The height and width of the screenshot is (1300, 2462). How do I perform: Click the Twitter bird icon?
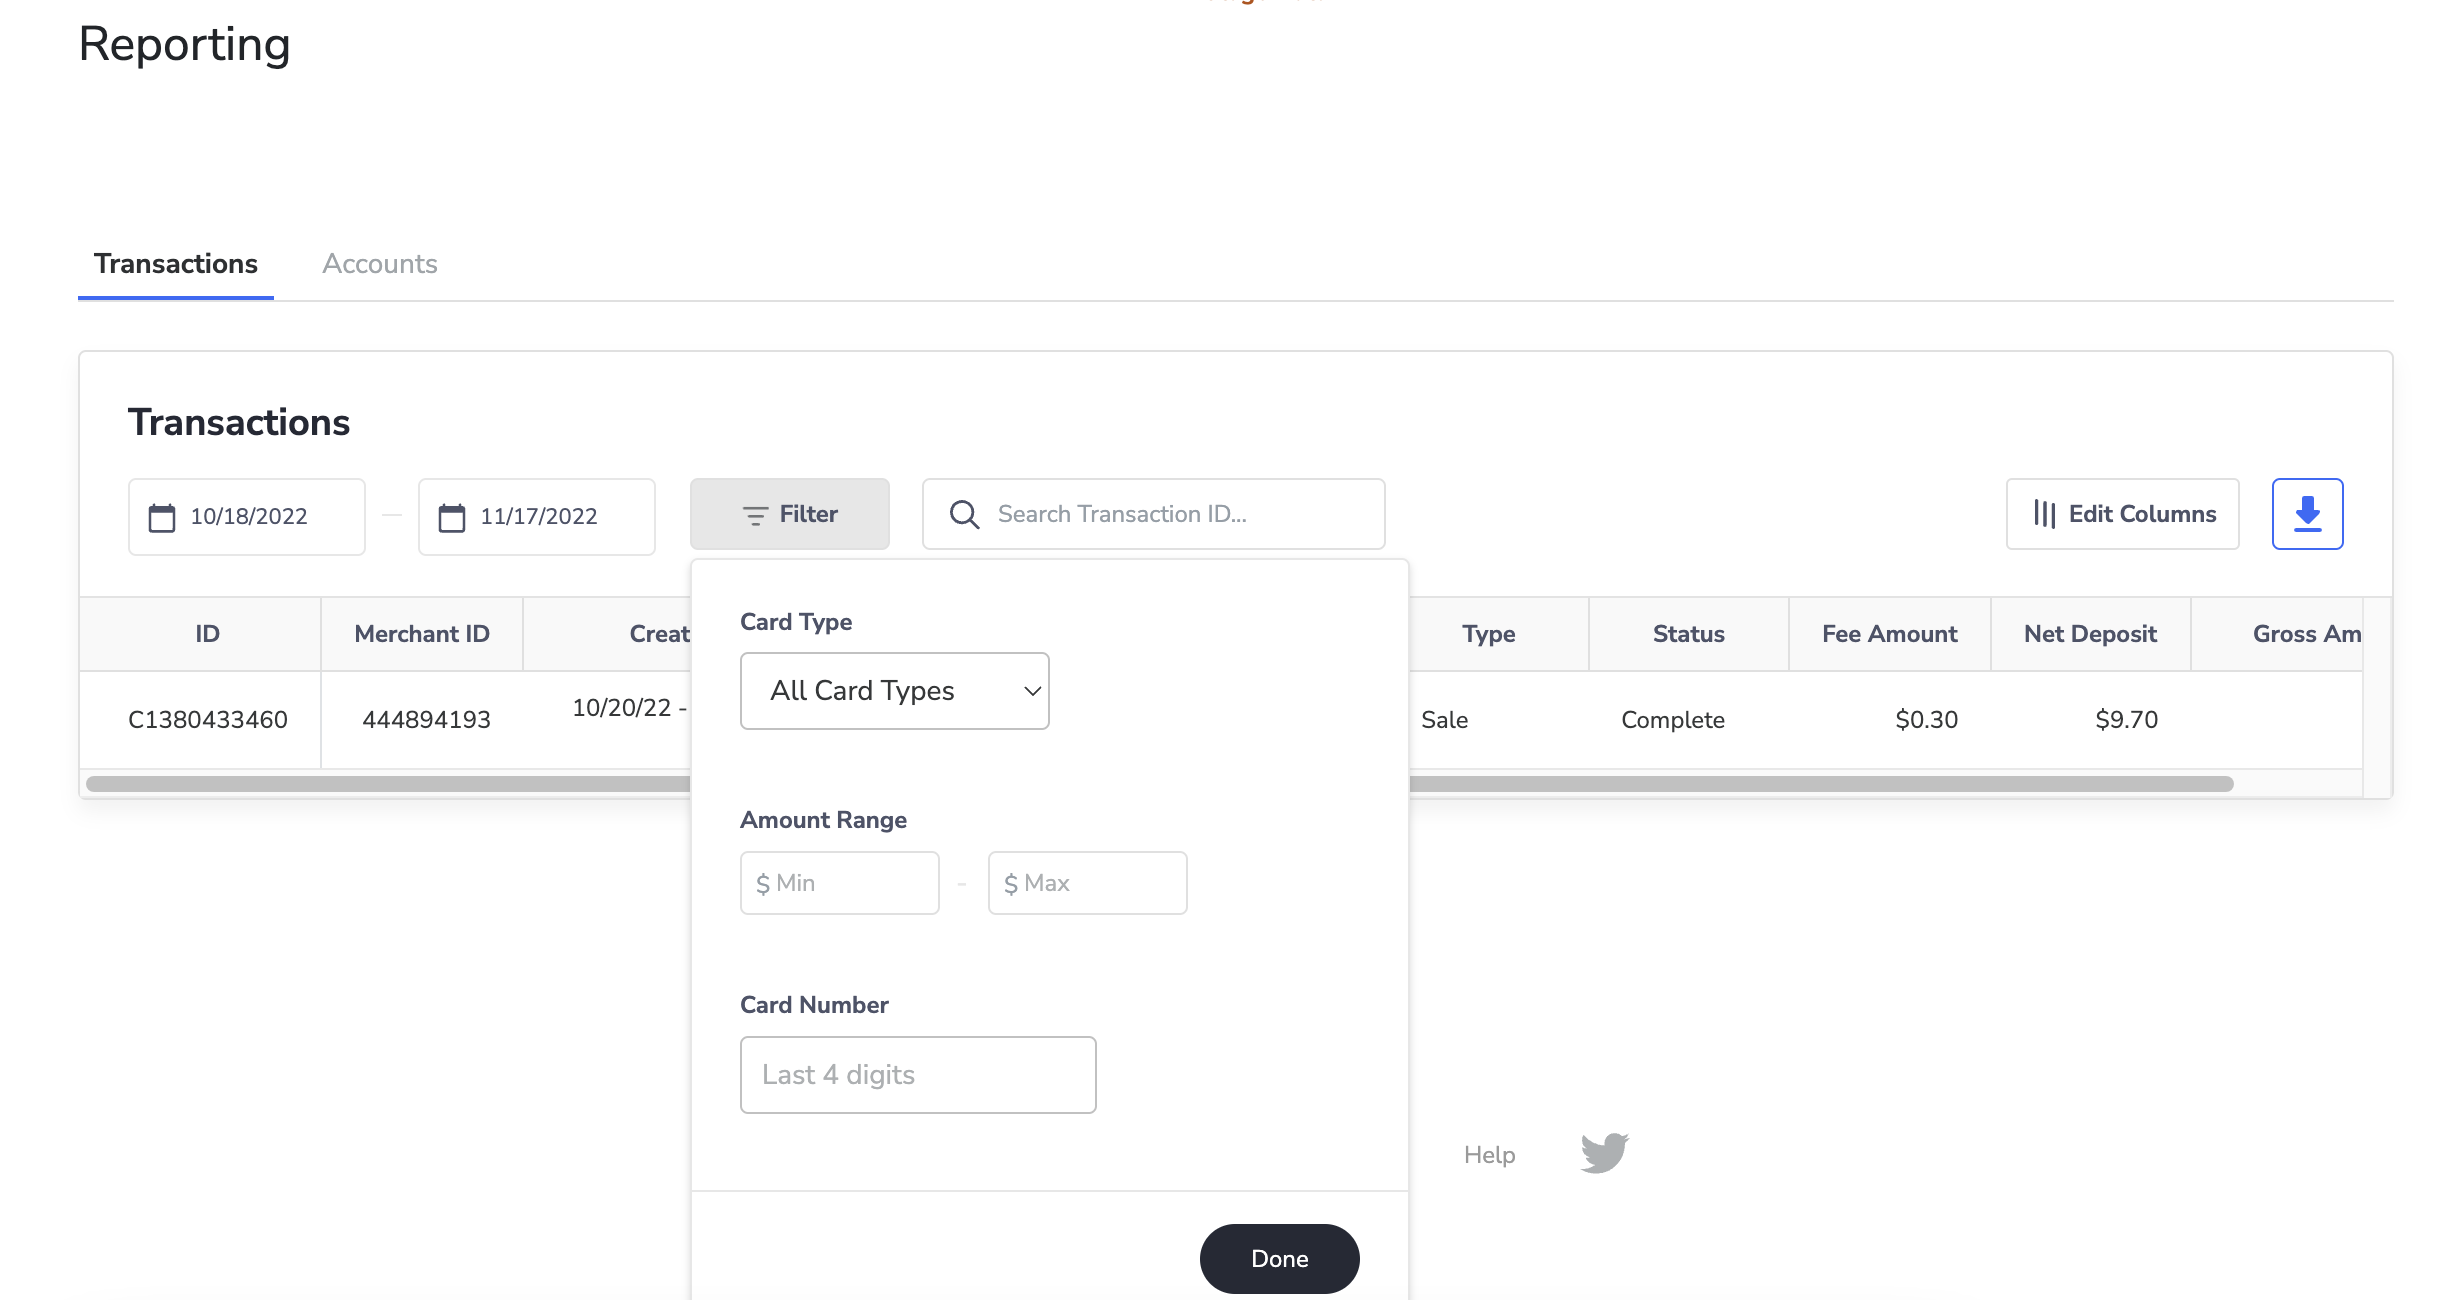[1599, 1155]
